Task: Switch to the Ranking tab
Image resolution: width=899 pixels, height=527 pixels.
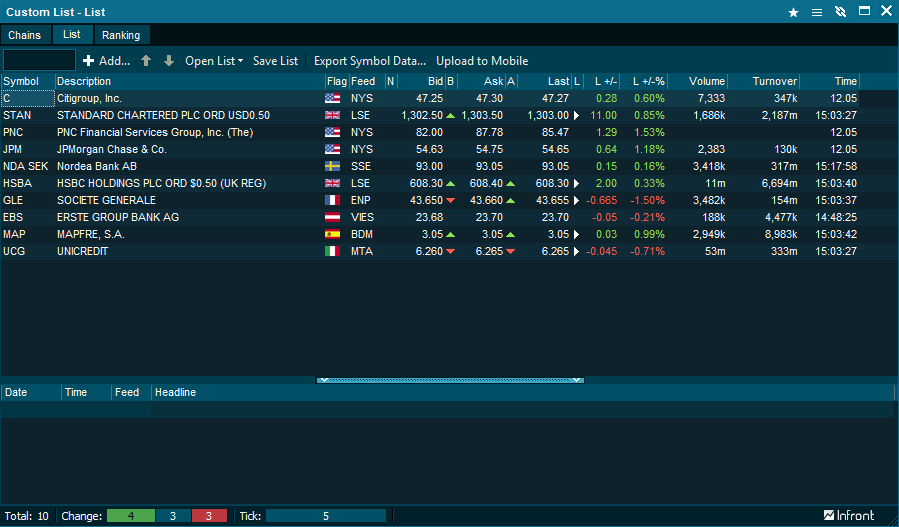Action: coord(122,35)
